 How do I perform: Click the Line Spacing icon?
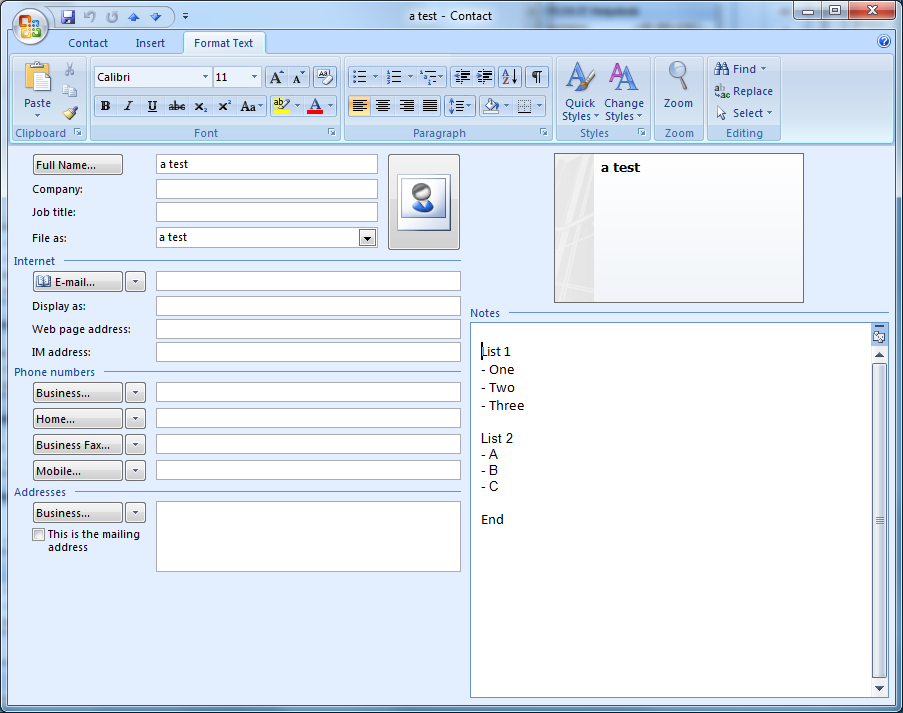point(460,106)
